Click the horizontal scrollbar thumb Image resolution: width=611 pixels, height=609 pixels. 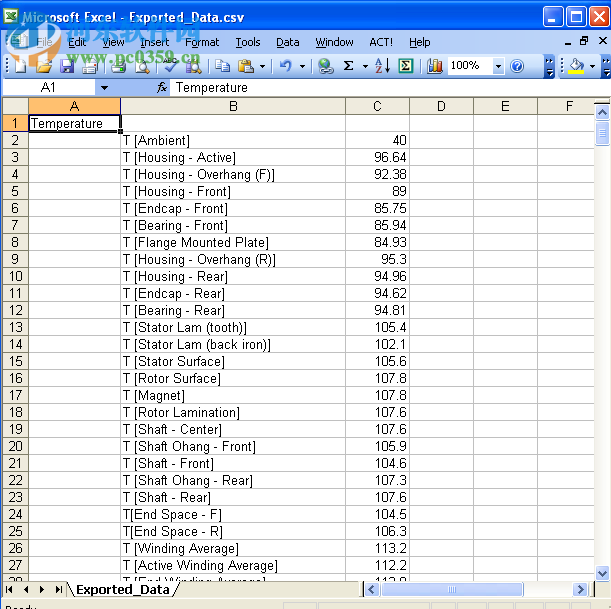click(x=452, y=590)
